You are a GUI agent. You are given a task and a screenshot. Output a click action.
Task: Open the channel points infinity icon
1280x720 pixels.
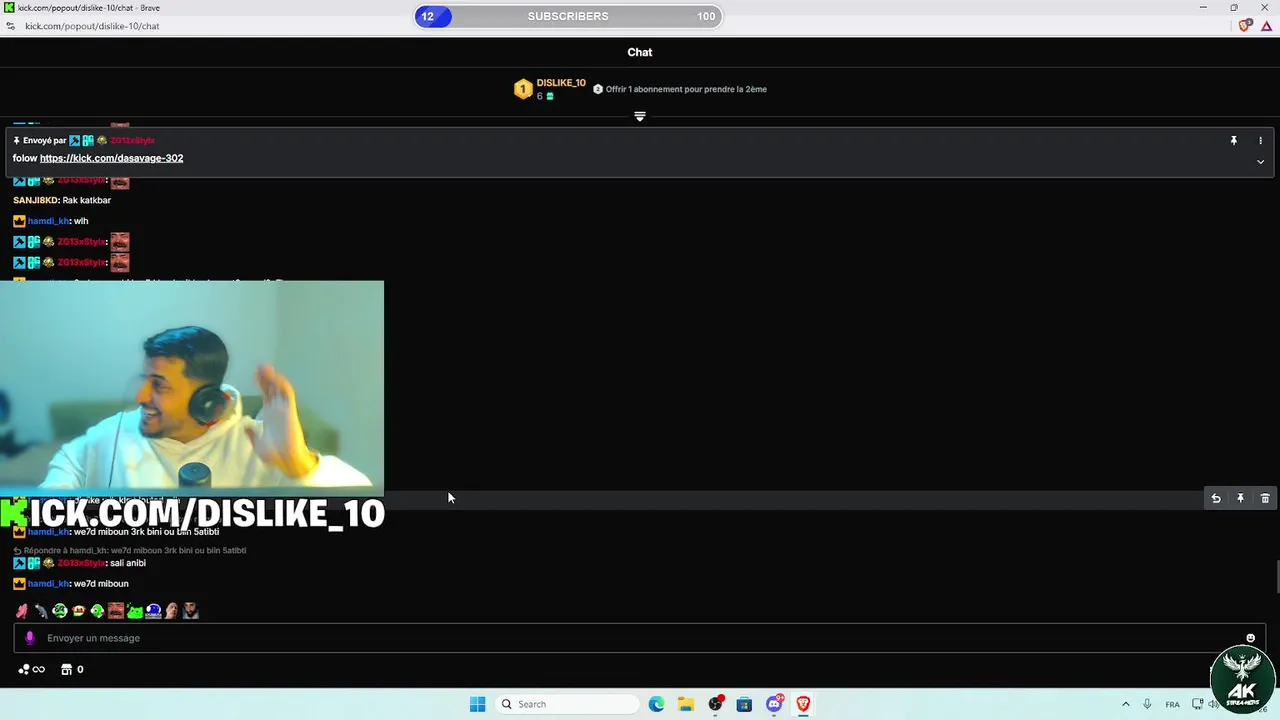click(32, 669)
